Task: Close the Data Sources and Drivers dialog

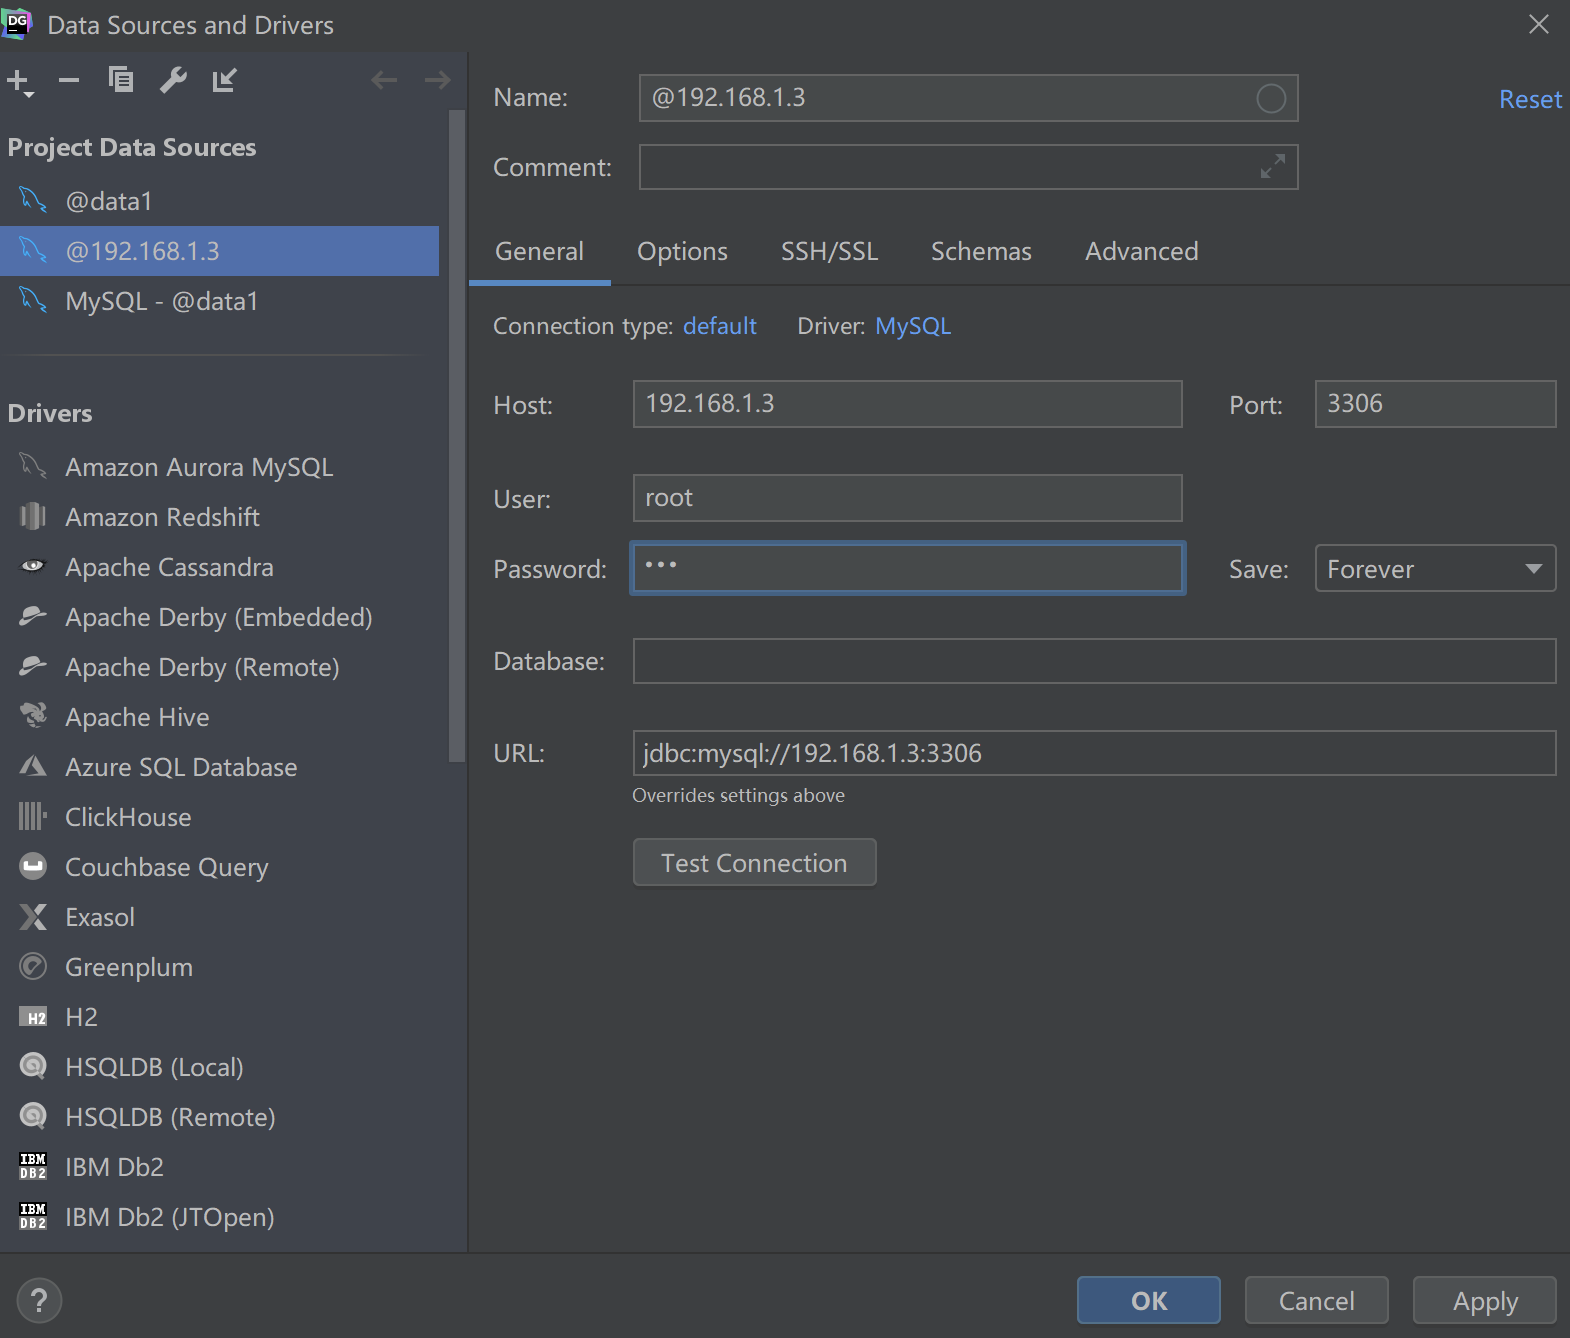Action: 1539,24
